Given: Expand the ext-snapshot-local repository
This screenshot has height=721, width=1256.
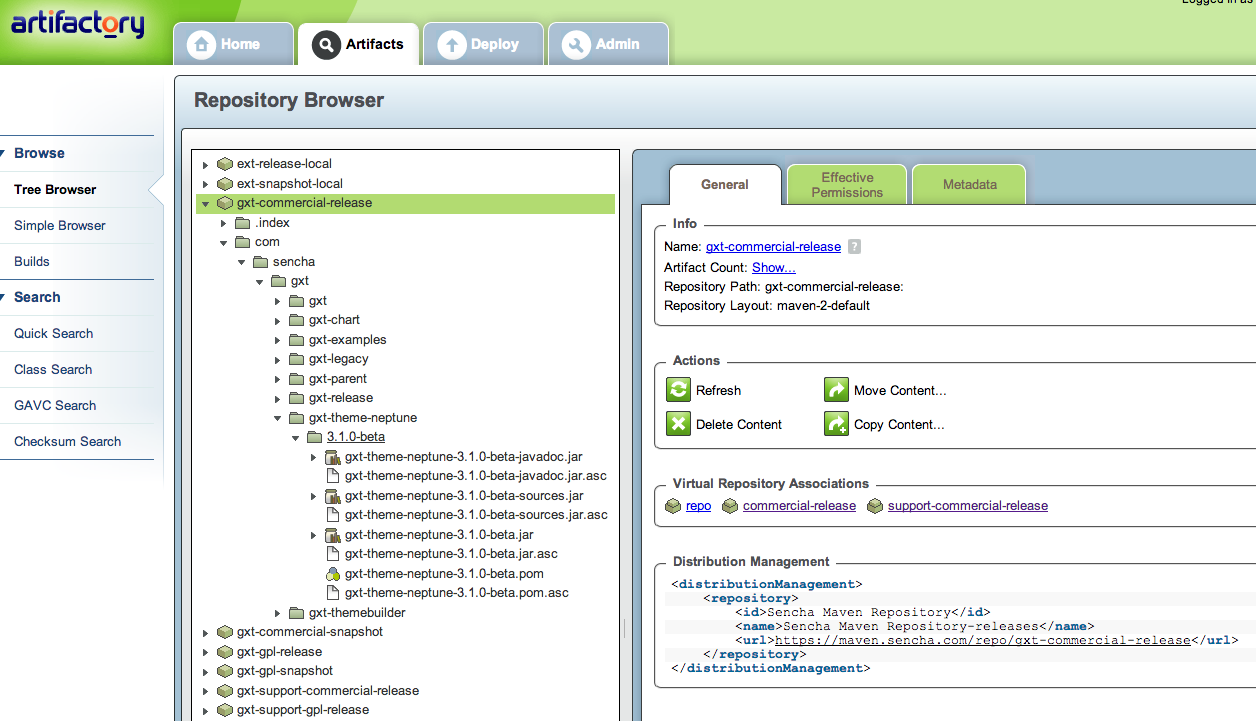Looking at the screenshot, I should [206, 184].
